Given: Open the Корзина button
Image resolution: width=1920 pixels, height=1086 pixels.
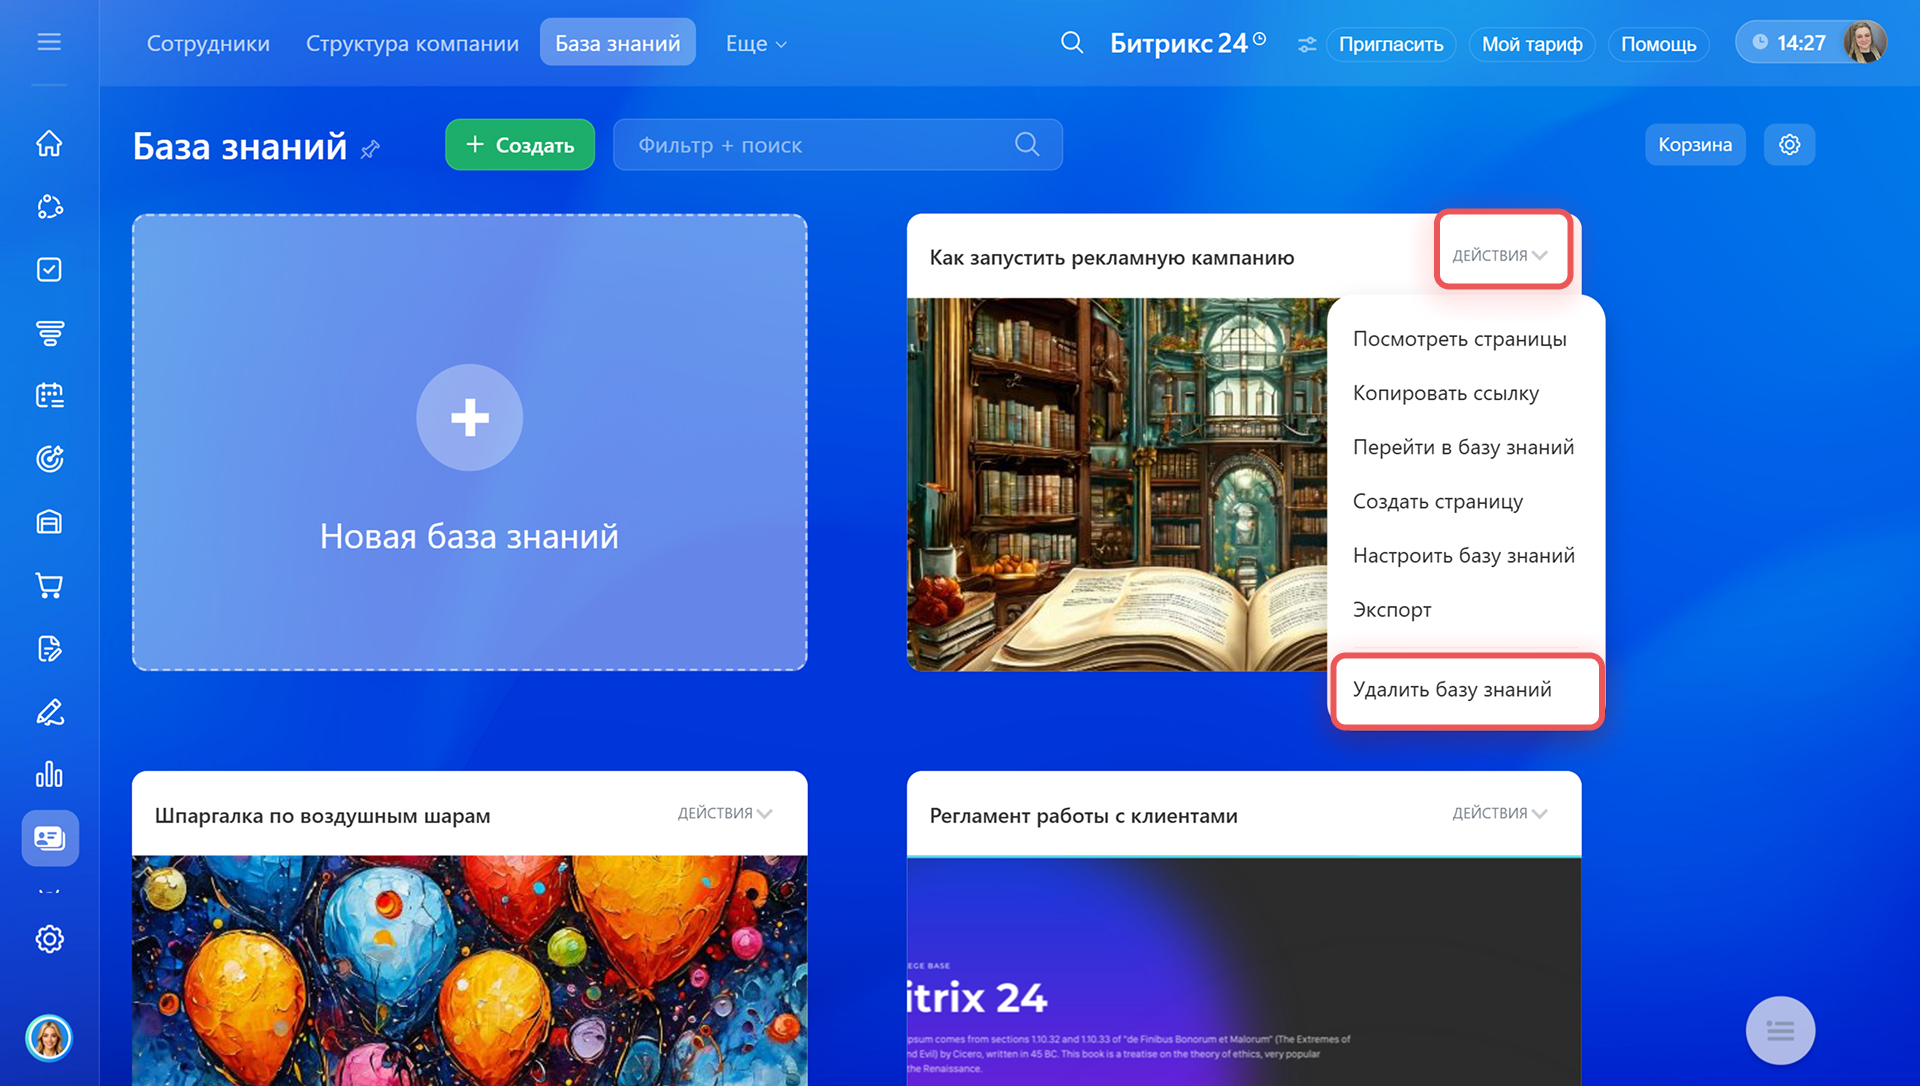Looking at the screenshot, I should 1694,145.
